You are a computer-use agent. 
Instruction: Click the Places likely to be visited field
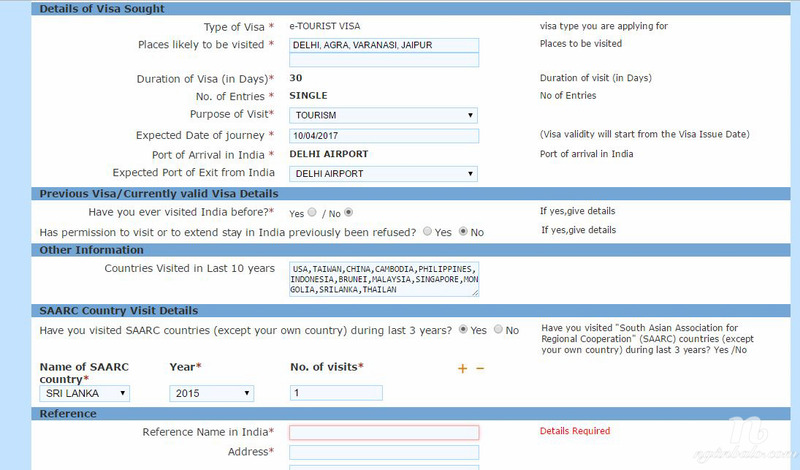(x=384, y=45)
